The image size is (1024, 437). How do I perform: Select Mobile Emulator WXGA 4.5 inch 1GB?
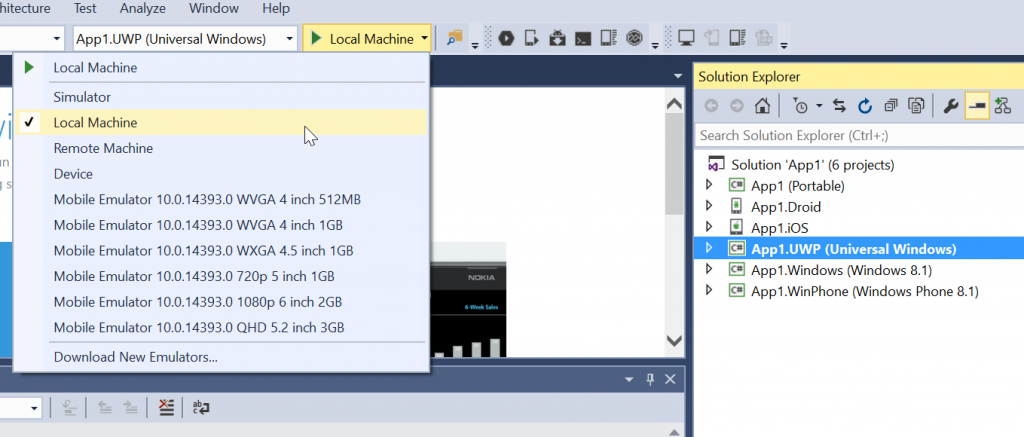(x=221, y=250)
